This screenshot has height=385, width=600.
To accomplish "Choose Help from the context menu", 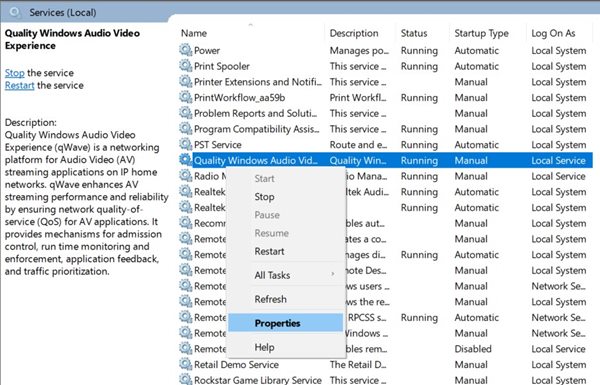I will pyautogui.click(x=285, y=347).
